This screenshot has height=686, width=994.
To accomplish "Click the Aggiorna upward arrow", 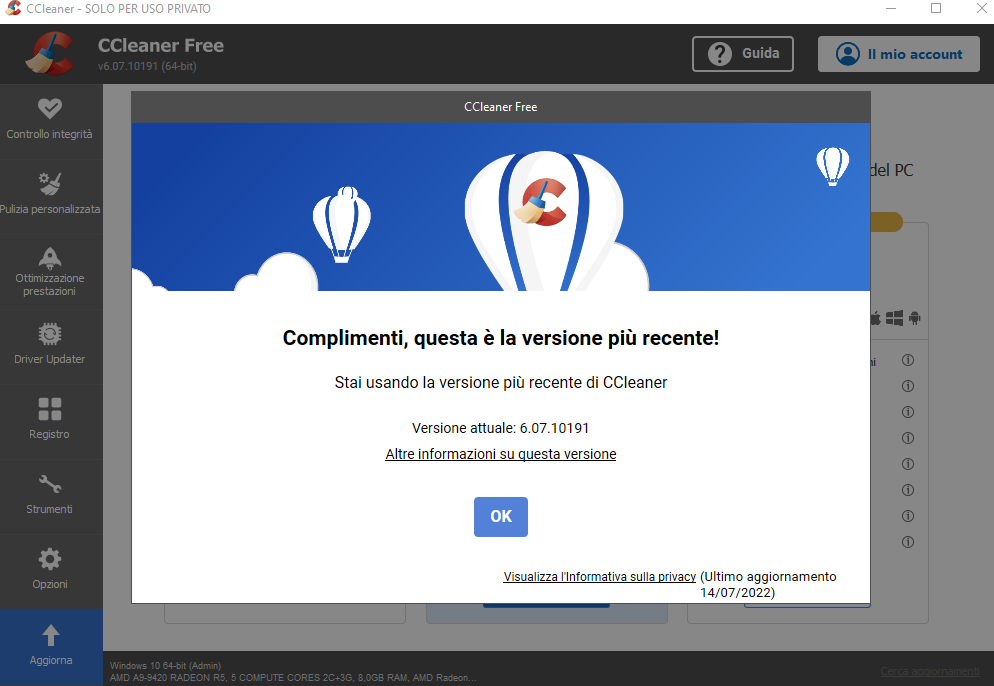I will [51, 635].
